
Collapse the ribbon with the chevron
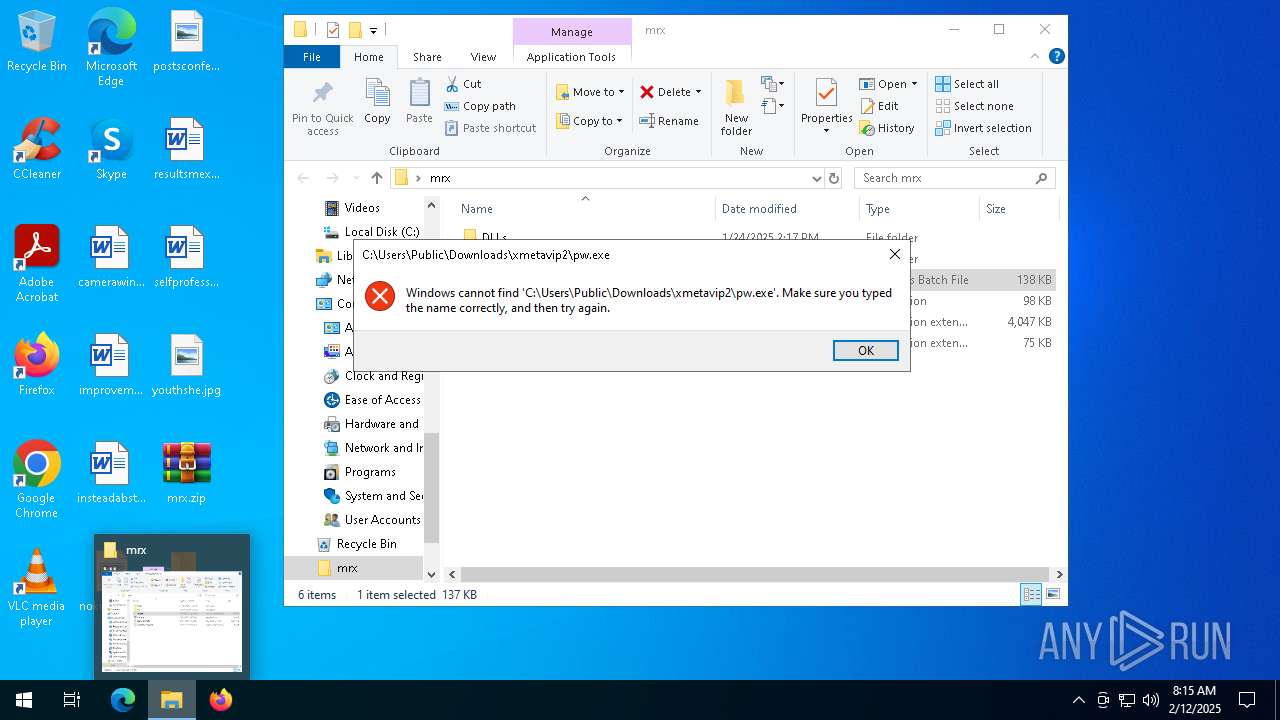point(1035,57)
